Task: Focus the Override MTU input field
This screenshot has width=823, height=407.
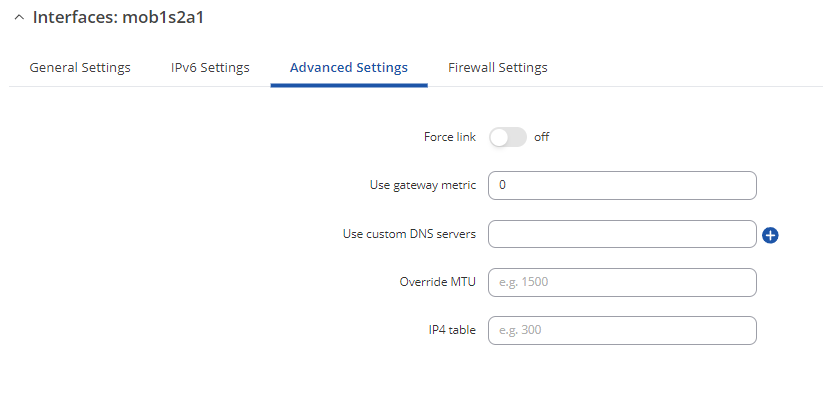Action: (x=622, y=282)
